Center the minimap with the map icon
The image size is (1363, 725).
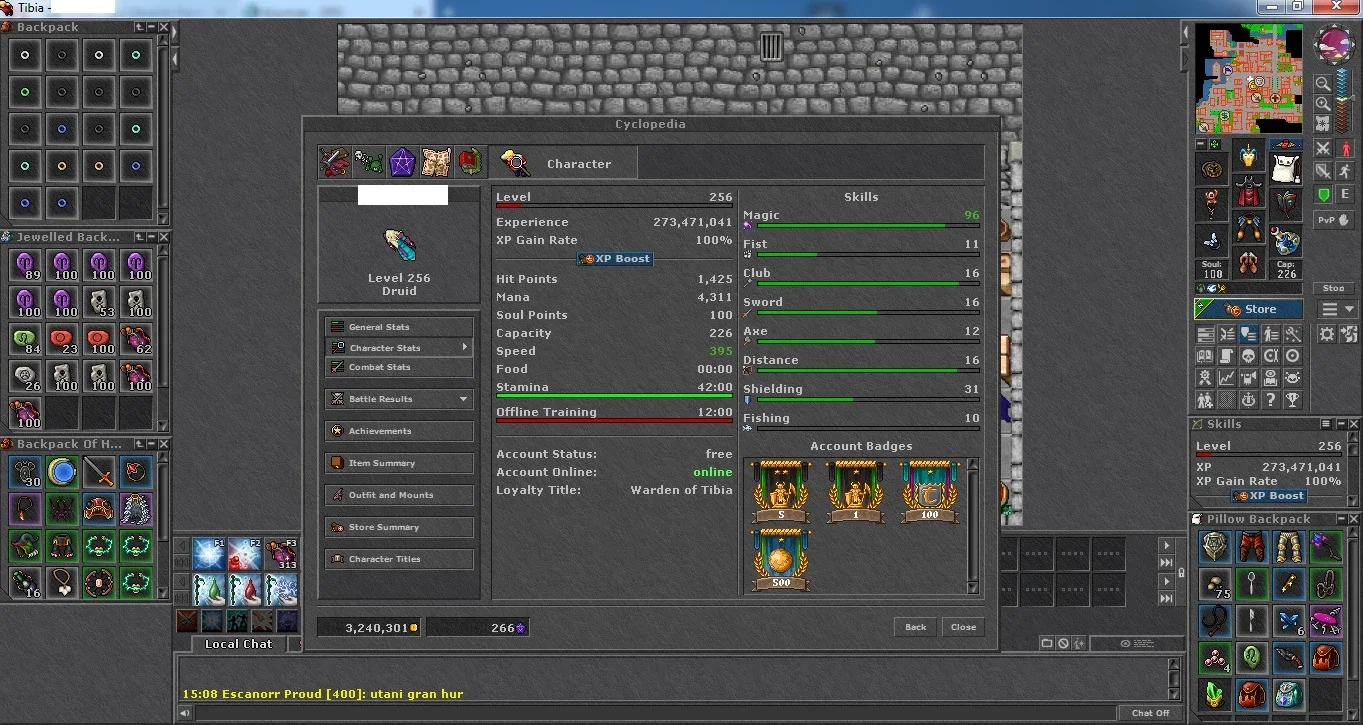pos(1323,124)
